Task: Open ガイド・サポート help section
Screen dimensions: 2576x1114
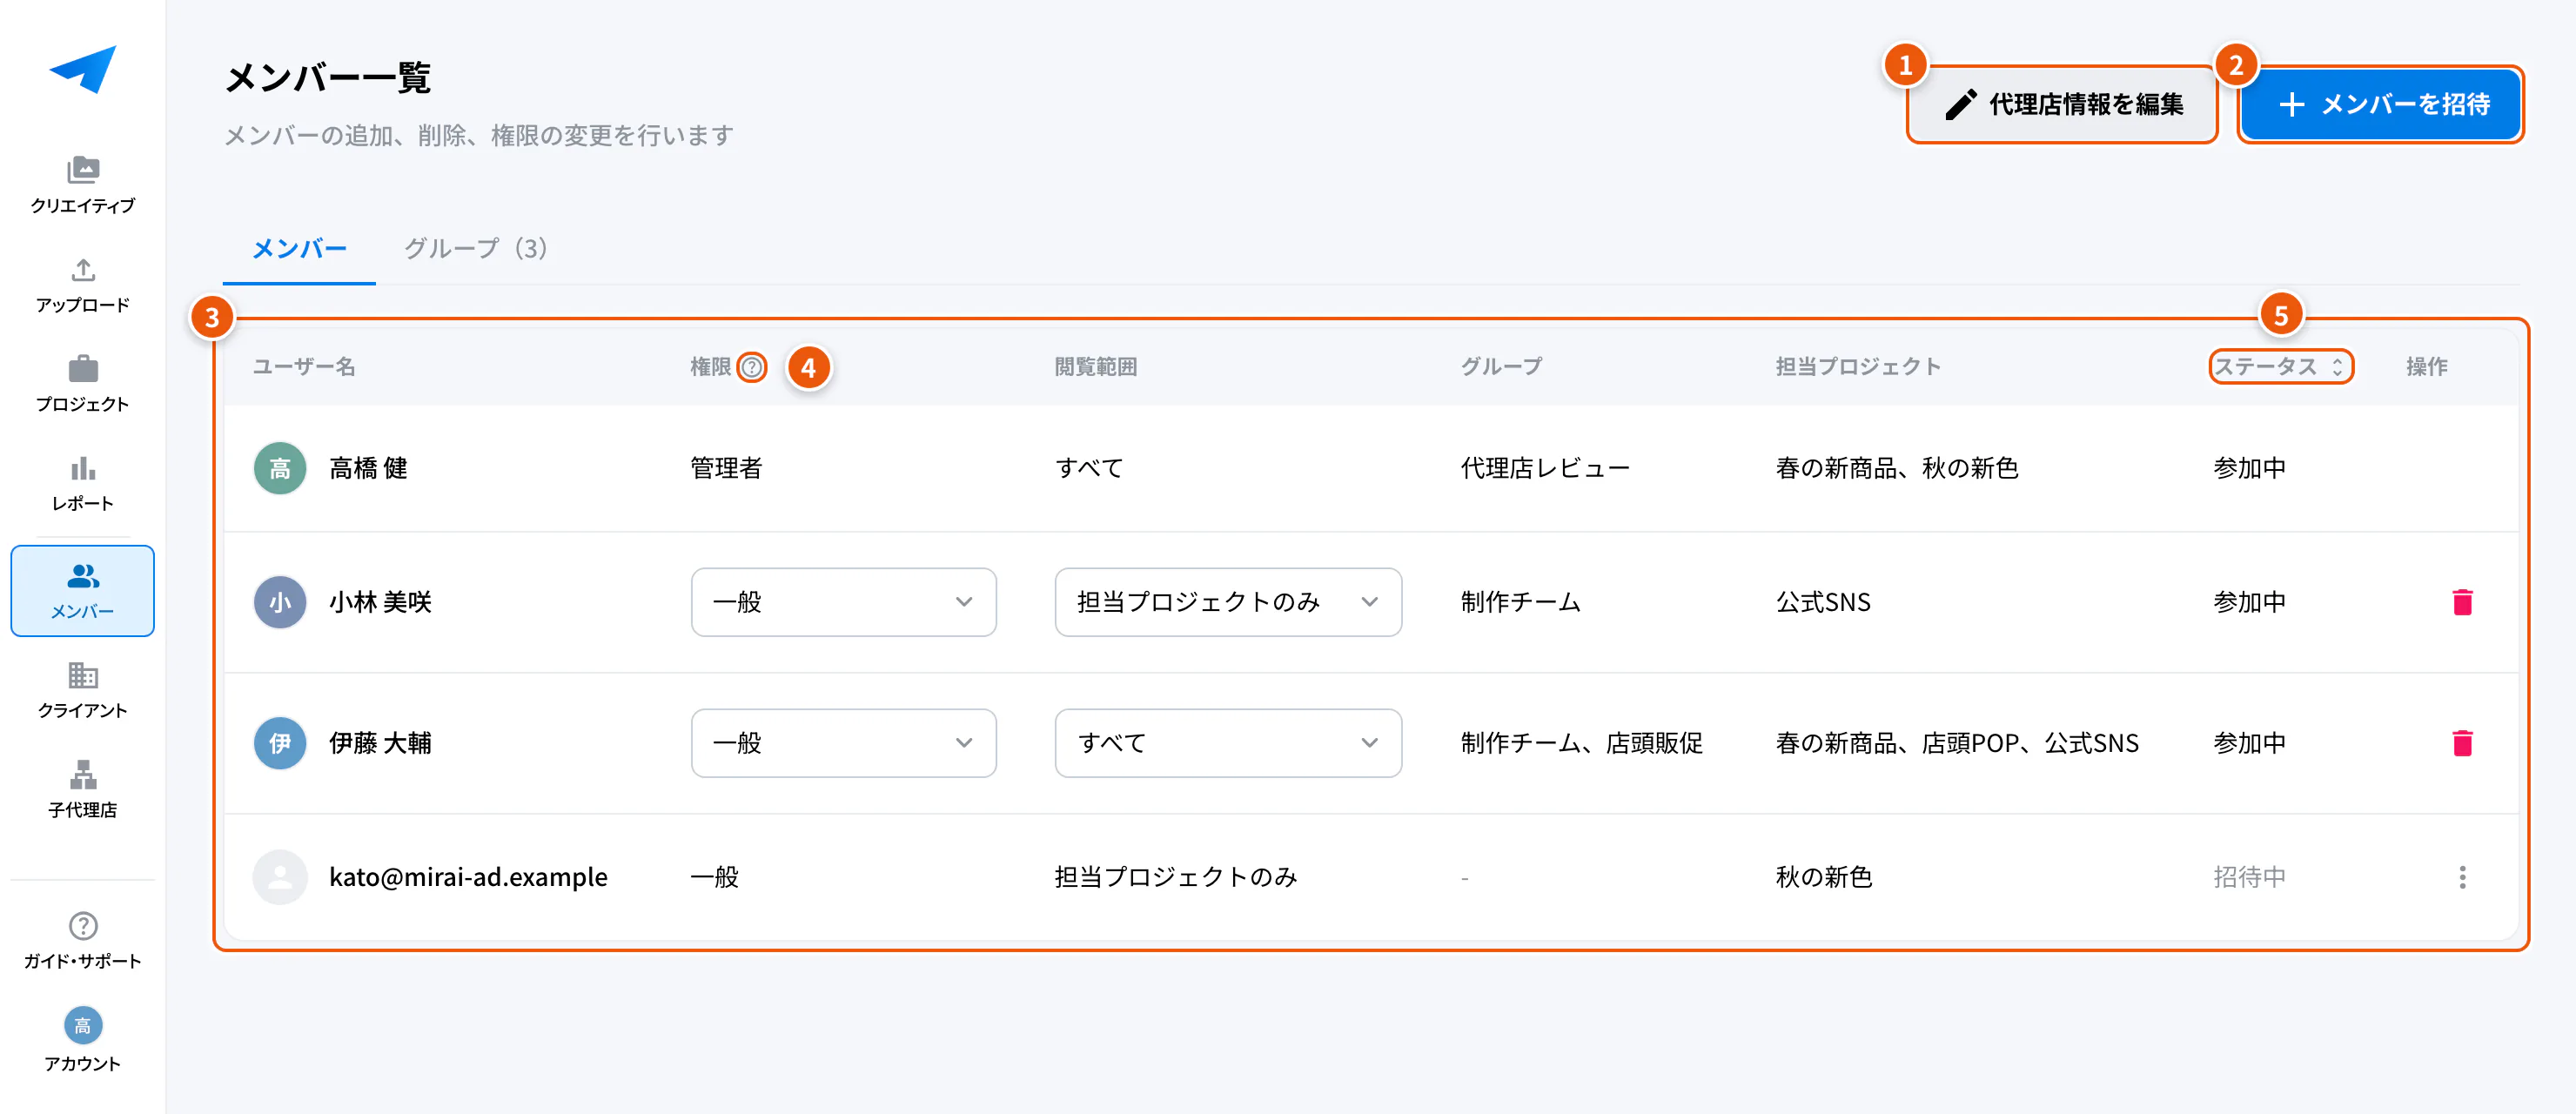Action: coord(83,941)
